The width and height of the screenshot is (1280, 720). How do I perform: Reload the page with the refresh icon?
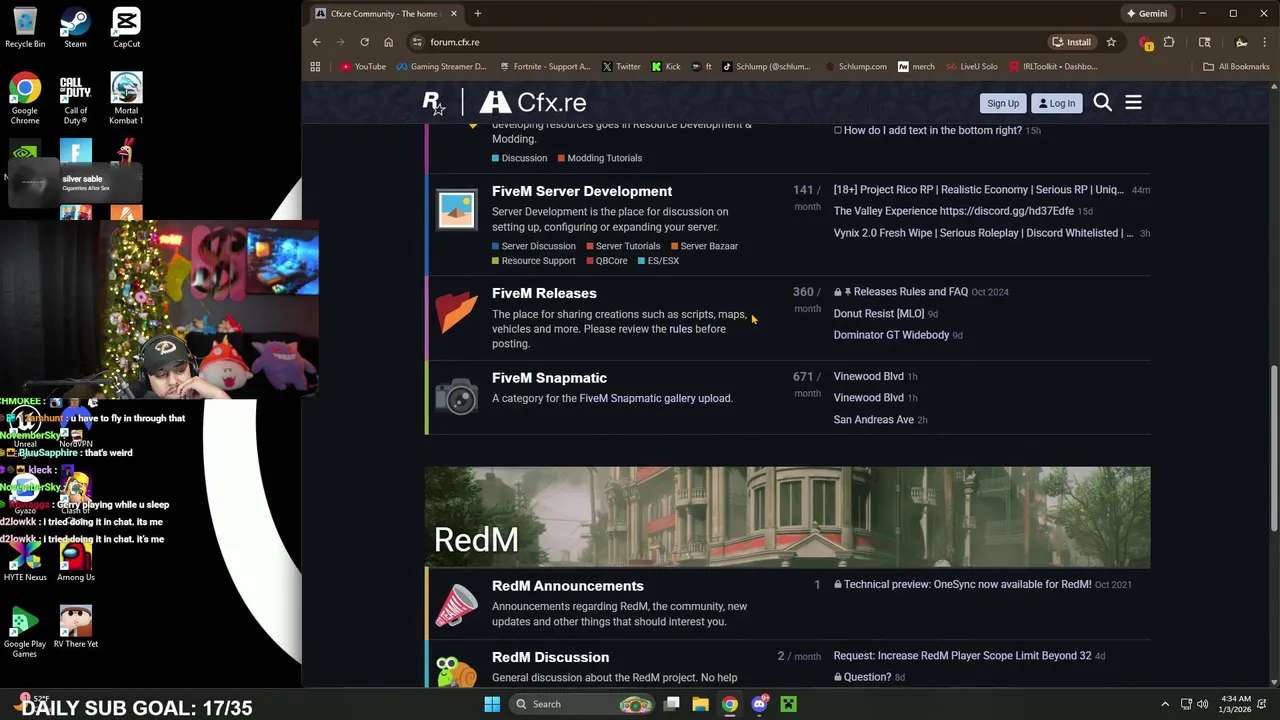pos(364,42)
